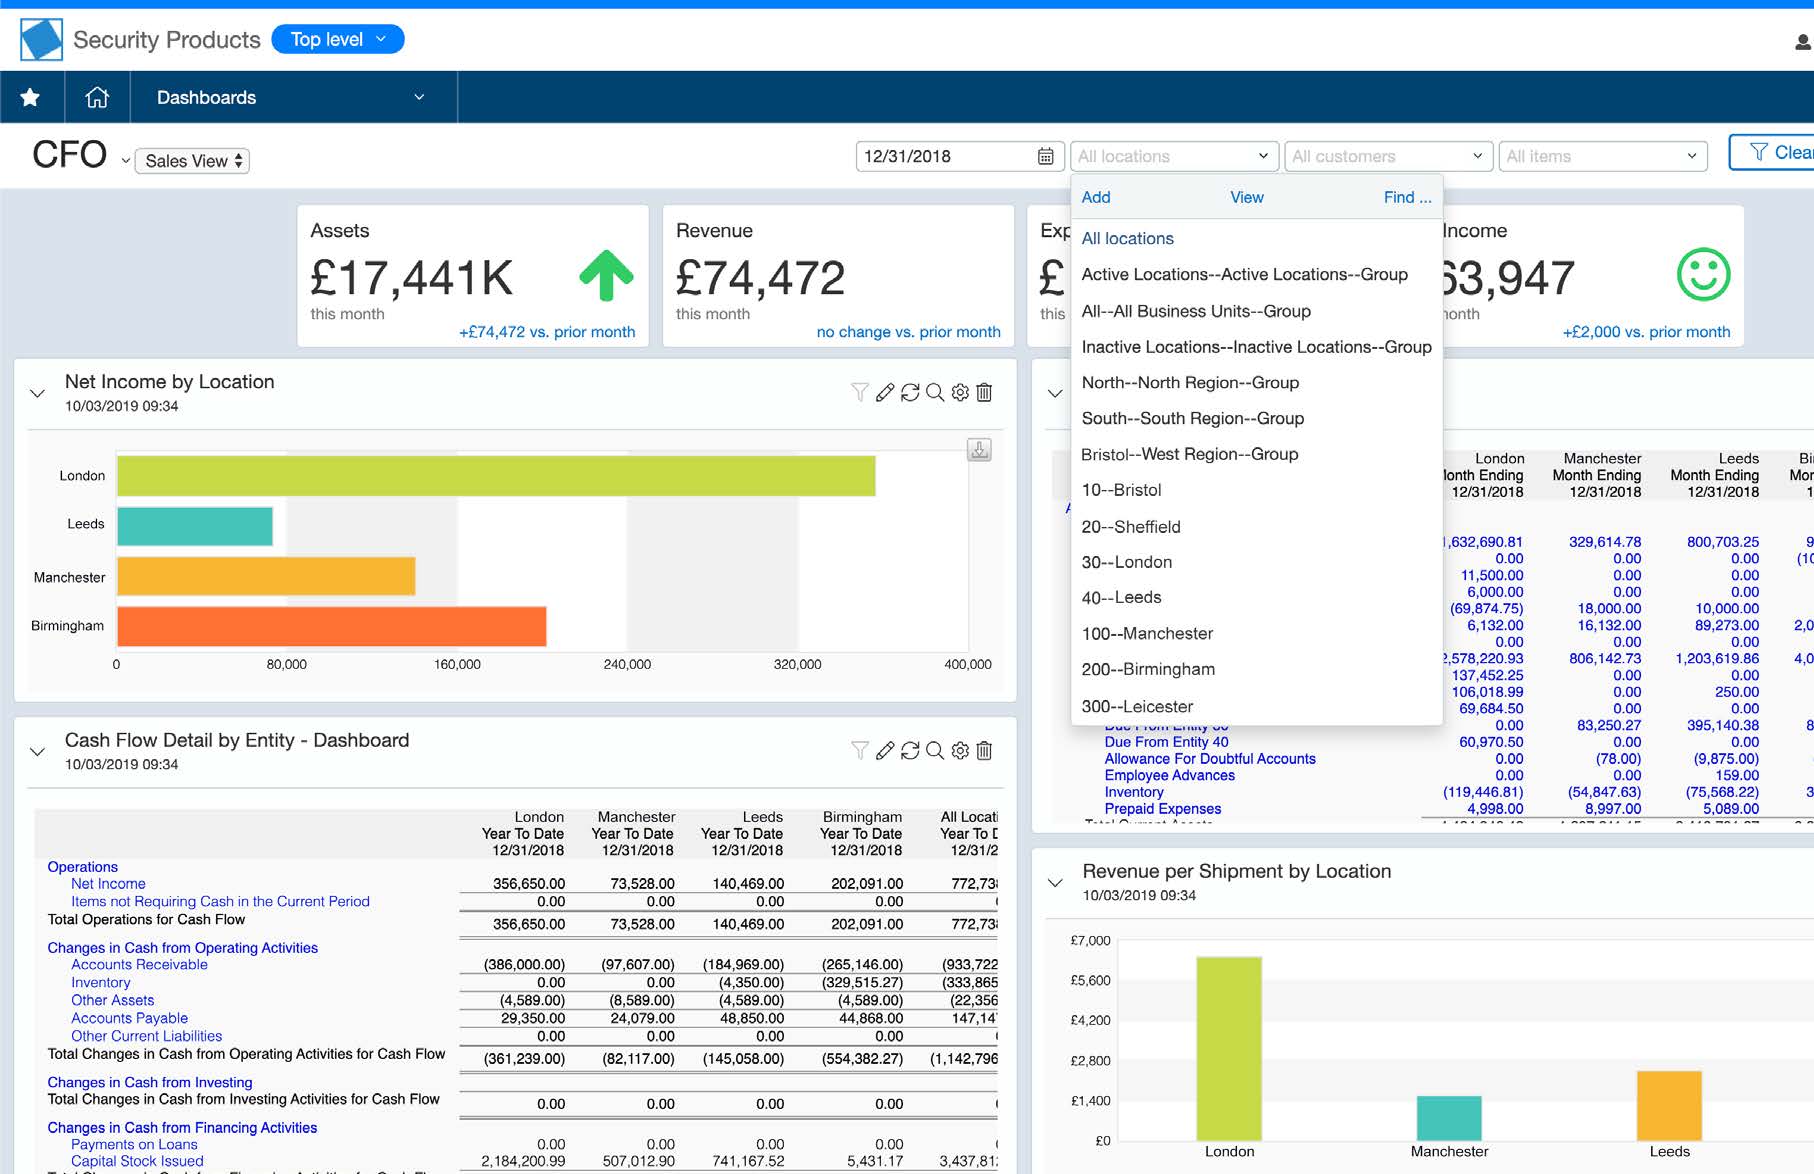The image size is (1814, 1174).
Task: Open the date picker calendar icon
Action: (1045, 156)
